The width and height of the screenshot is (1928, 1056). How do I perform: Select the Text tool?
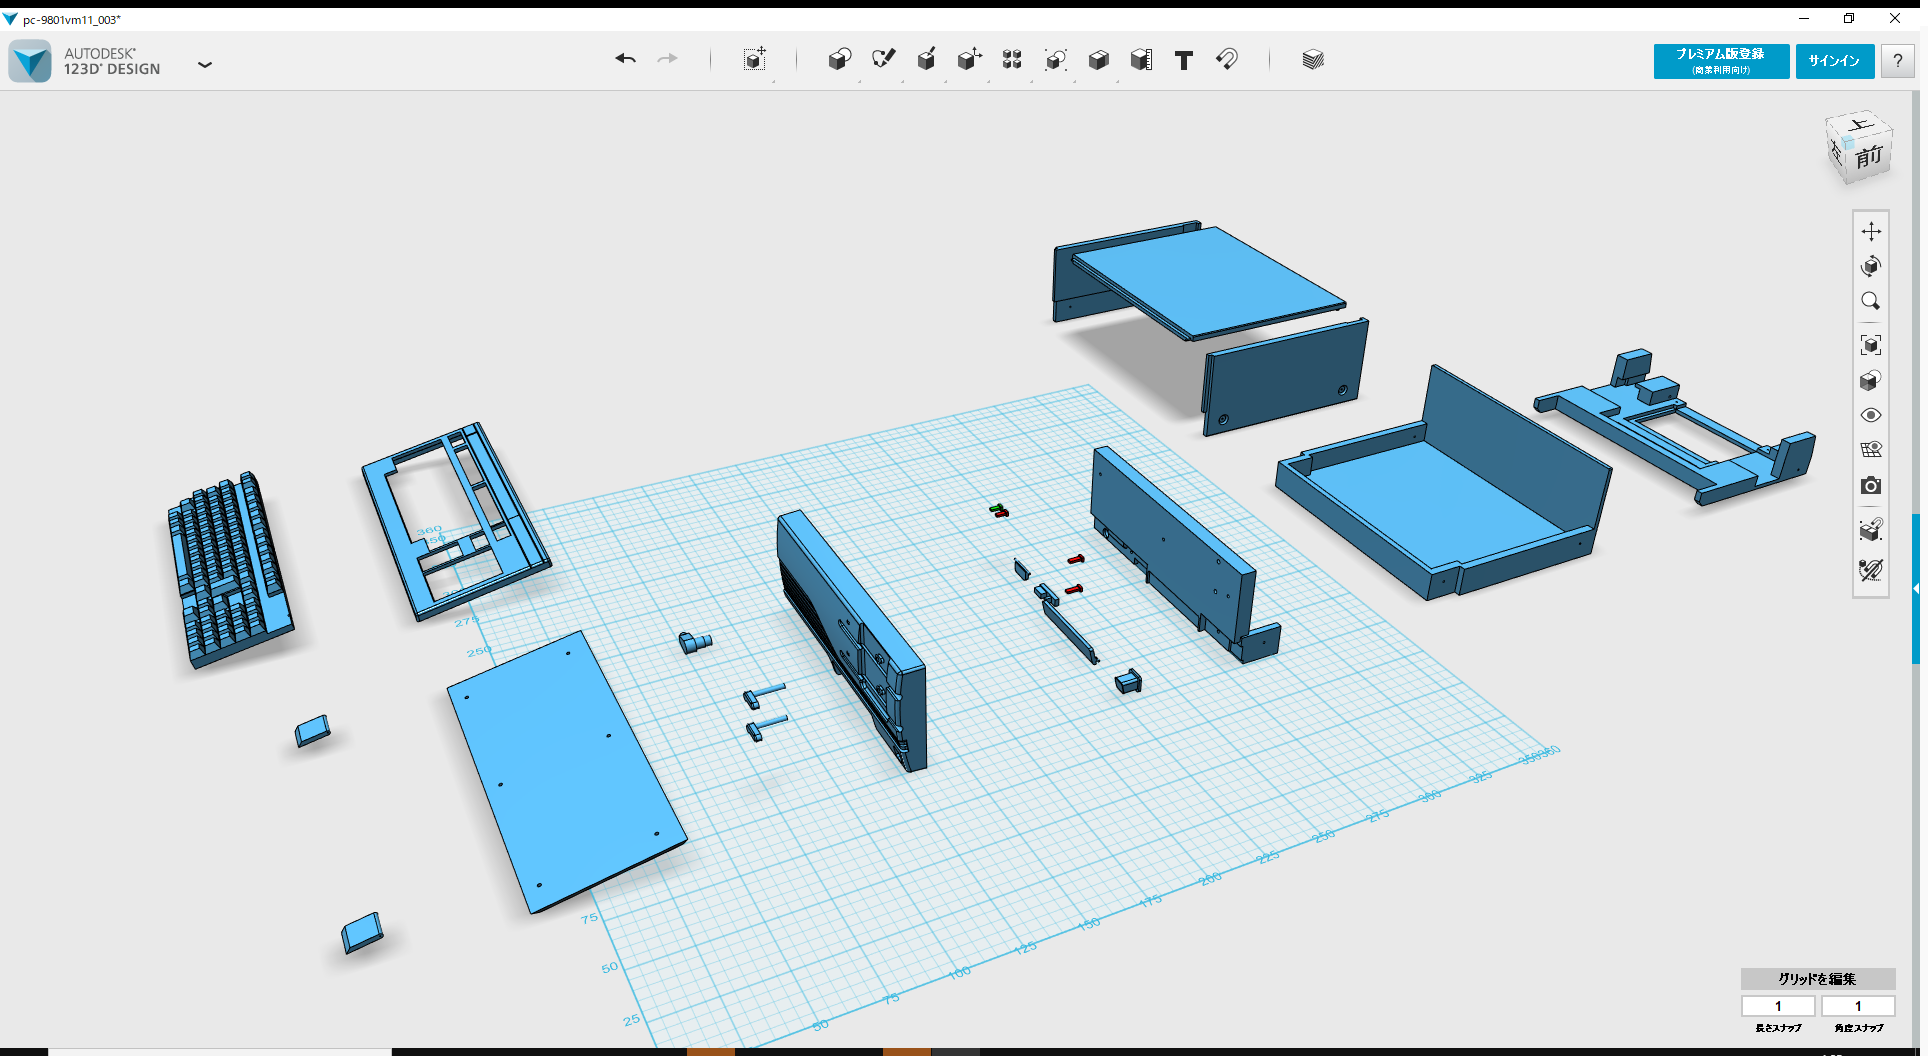pyautogui.click(x=1184, y=60)
